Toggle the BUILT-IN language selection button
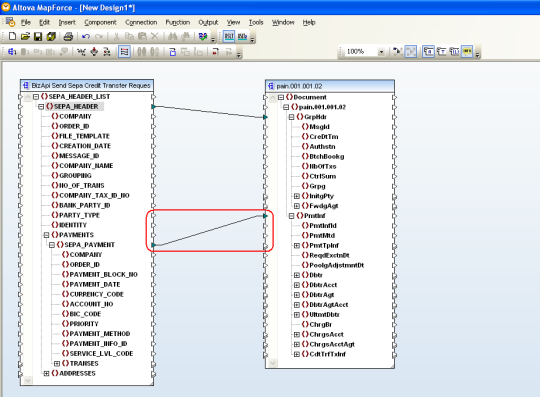Viewport: 540px width, 397px height. click(229, 36)
